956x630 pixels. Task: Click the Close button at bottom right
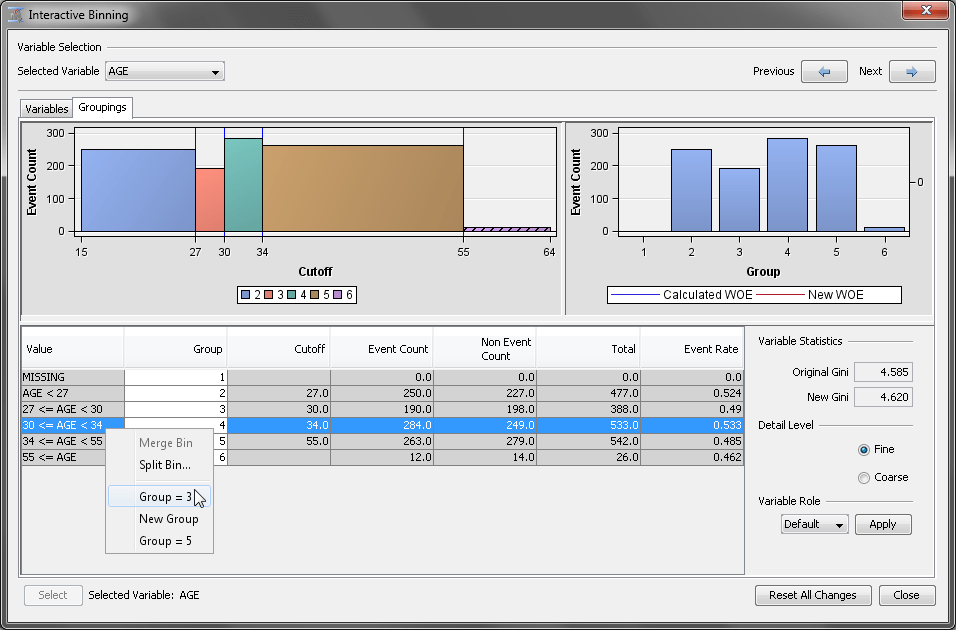coord(906,595)
